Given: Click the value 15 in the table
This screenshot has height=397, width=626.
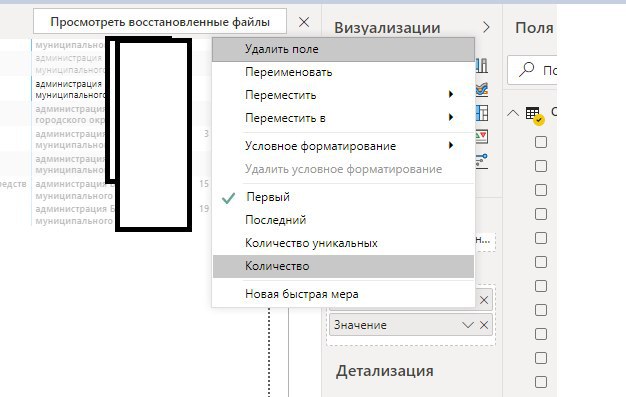Looking at the screenshot, I should (204, 184).
